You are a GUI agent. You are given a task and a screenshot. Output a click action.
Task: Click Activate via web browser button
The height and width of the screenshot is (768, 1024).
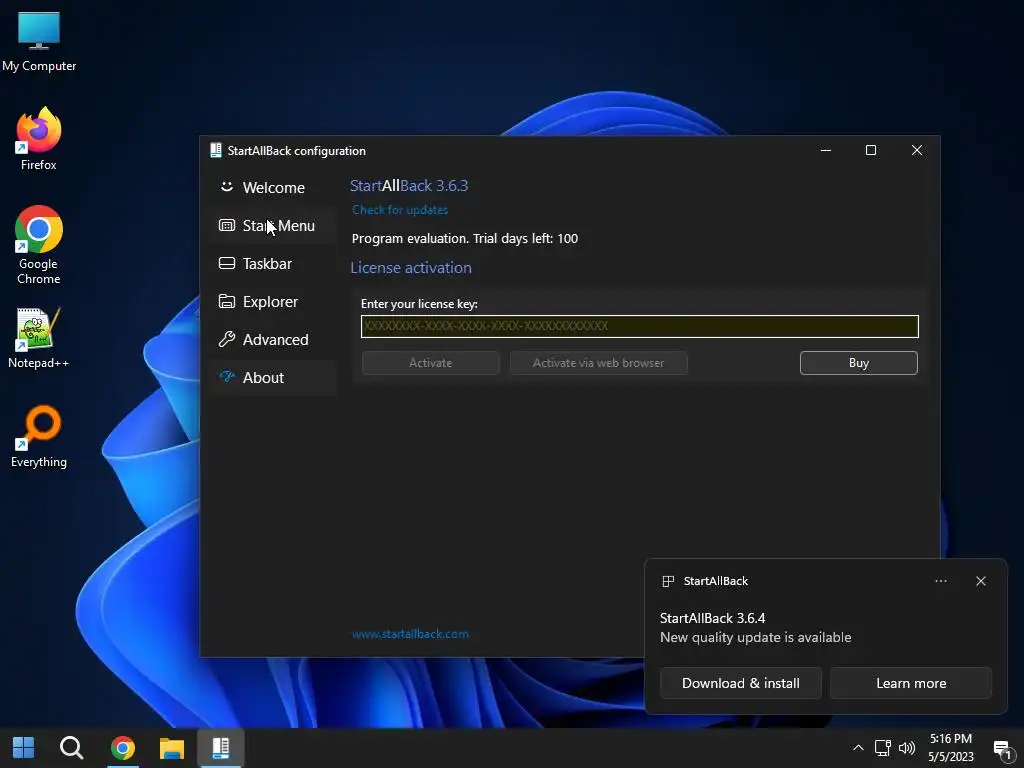coord(598,363)
